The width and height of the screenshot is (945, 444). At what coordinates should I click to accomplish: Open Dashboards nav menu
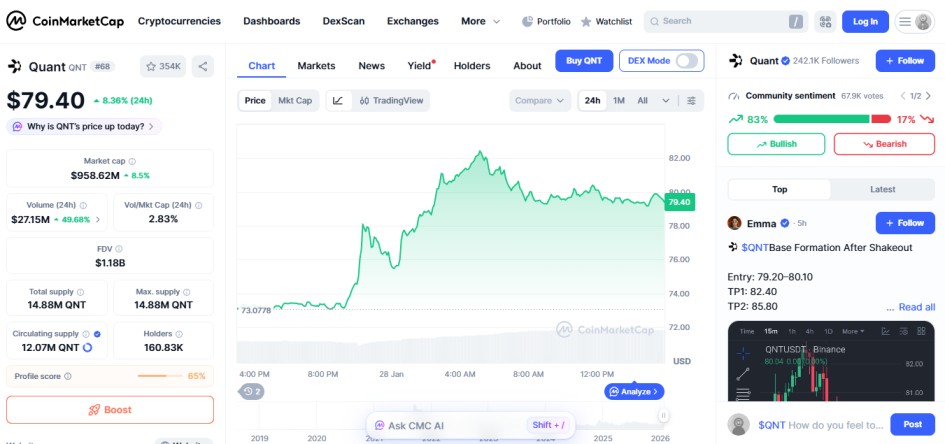coord(272,21)
